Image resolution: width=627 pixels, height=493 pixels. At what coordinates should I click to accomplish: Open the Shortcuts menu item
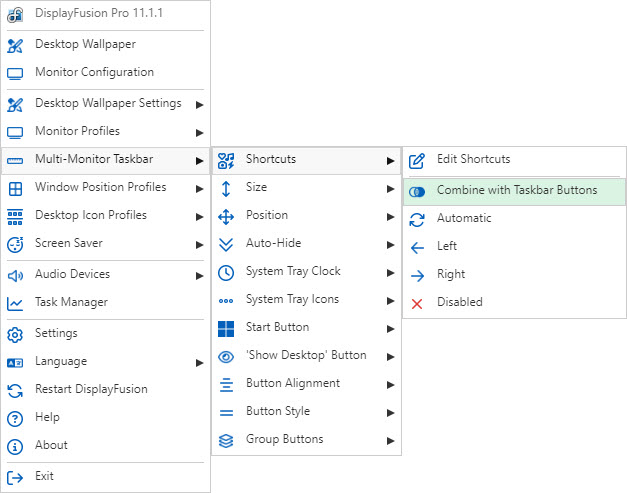click(x=306, y=161)
